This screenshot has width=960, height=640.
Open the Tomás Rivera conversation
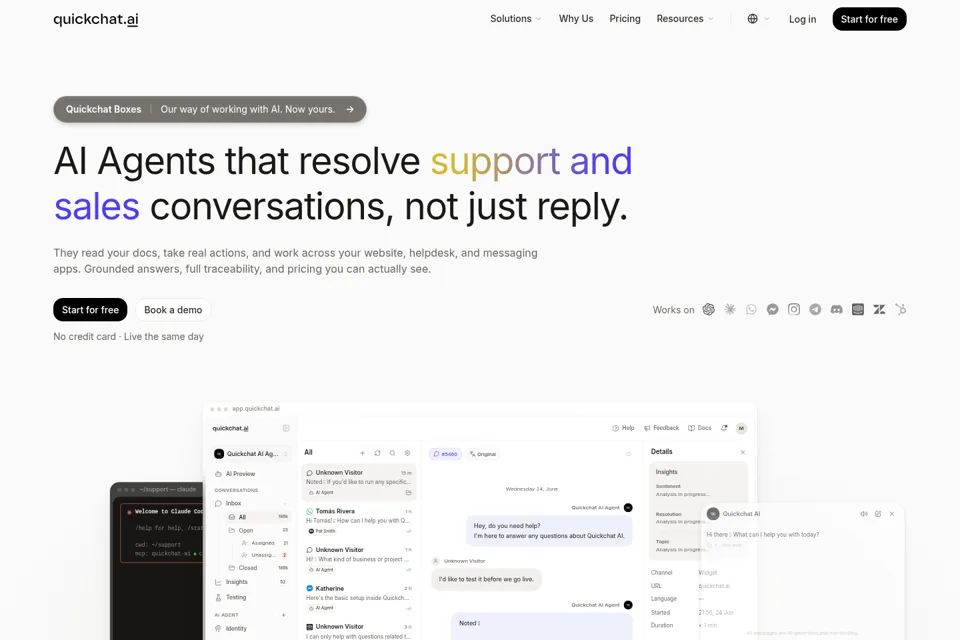(359, 521)
